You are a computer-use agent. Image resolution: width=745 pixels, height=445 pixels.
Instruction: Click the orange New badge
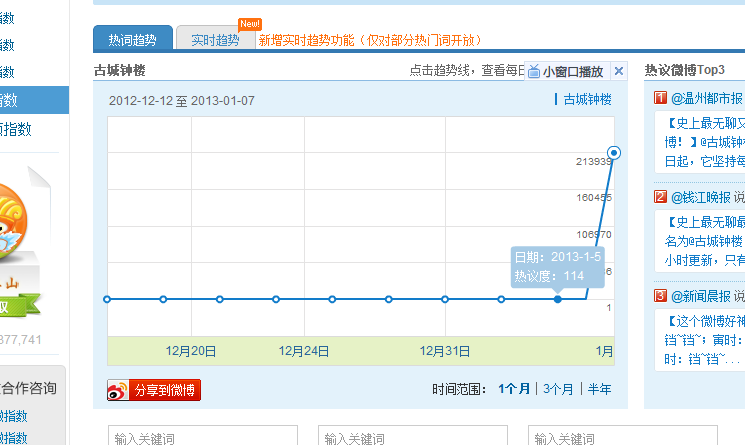pyautogui.click(x=250, y=24)
